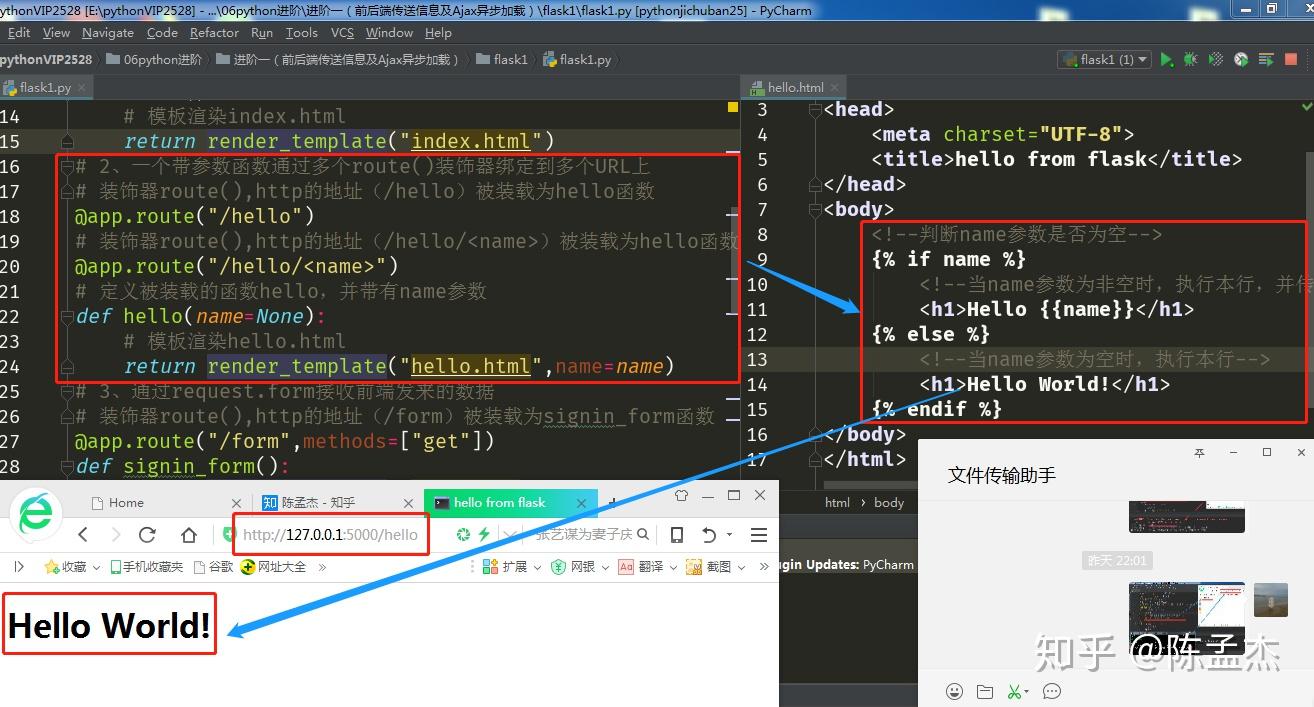This screenshot has height=707, width=1314.
Task: Click the search magnifier icon in browser
Action: 644,535
